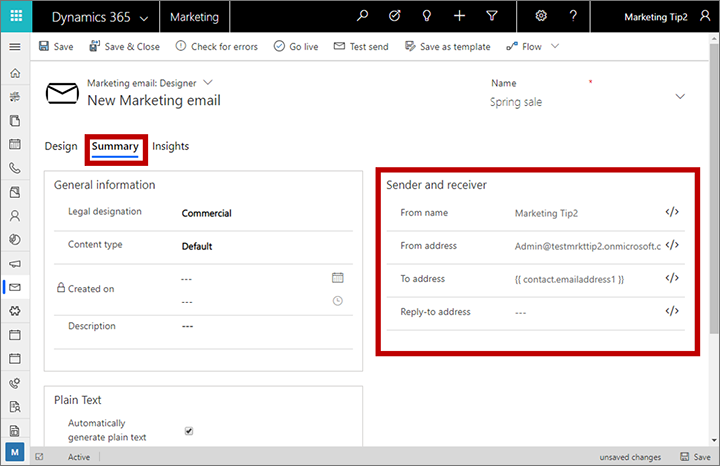Open the calendar picker for Created on

click(x=337, y=278)
